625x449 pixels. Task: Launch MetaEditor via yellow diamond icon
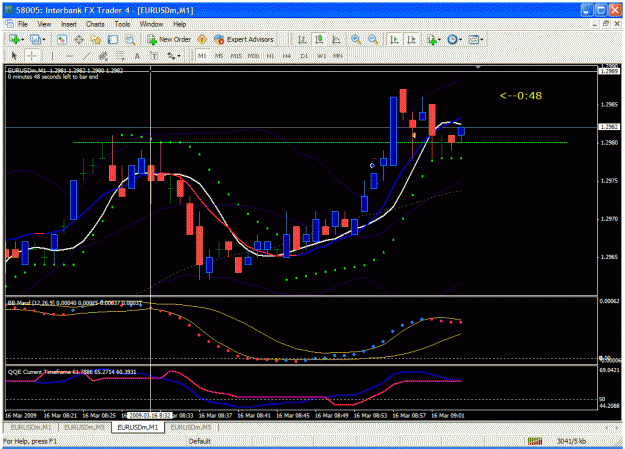pyautogui.click(x=202, y=39)
